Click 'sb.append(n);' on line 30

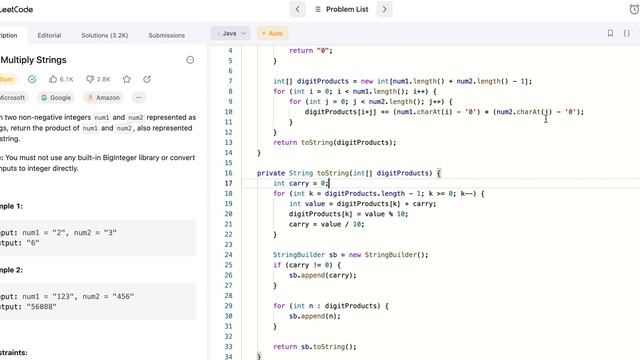(x=314, y=316)
